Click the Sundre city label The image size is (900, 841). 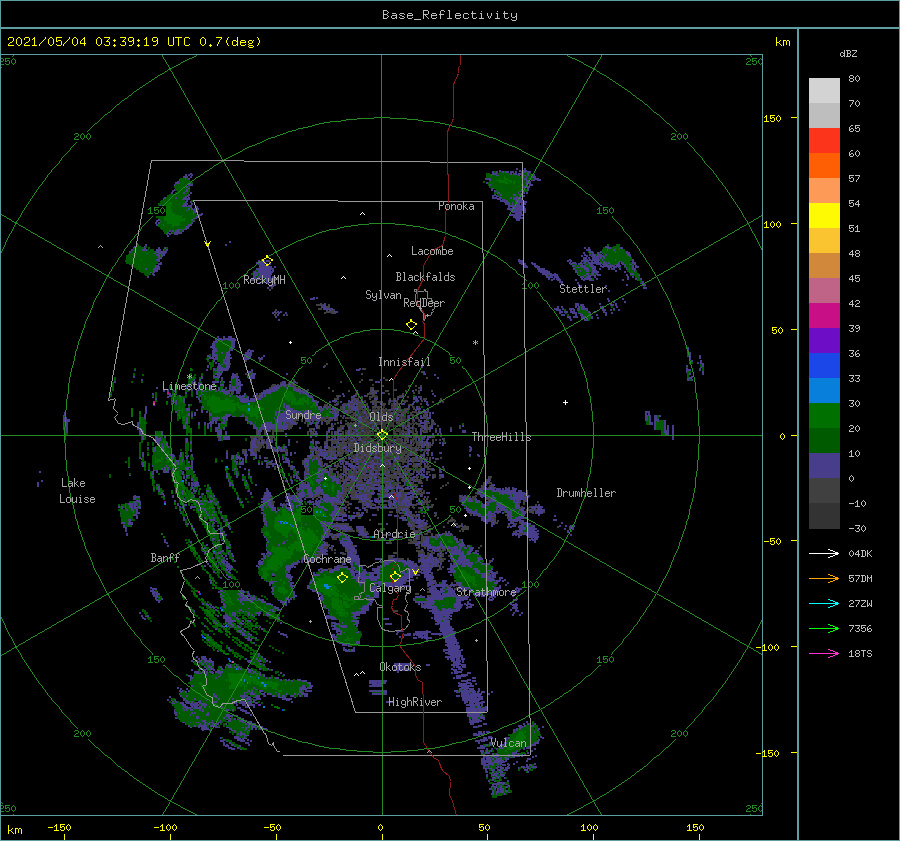point(303,414)
